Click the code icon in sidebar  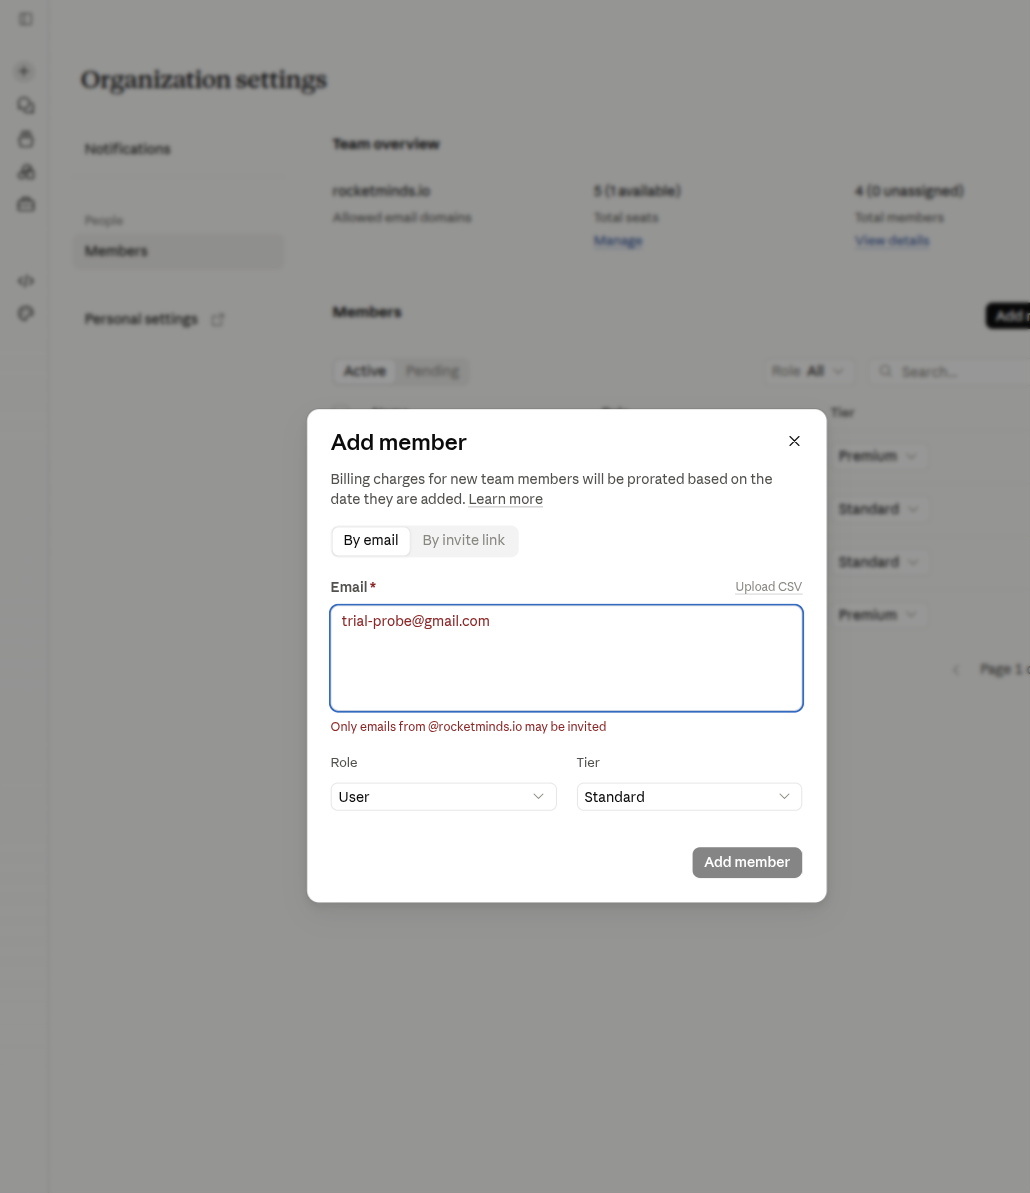26,281
